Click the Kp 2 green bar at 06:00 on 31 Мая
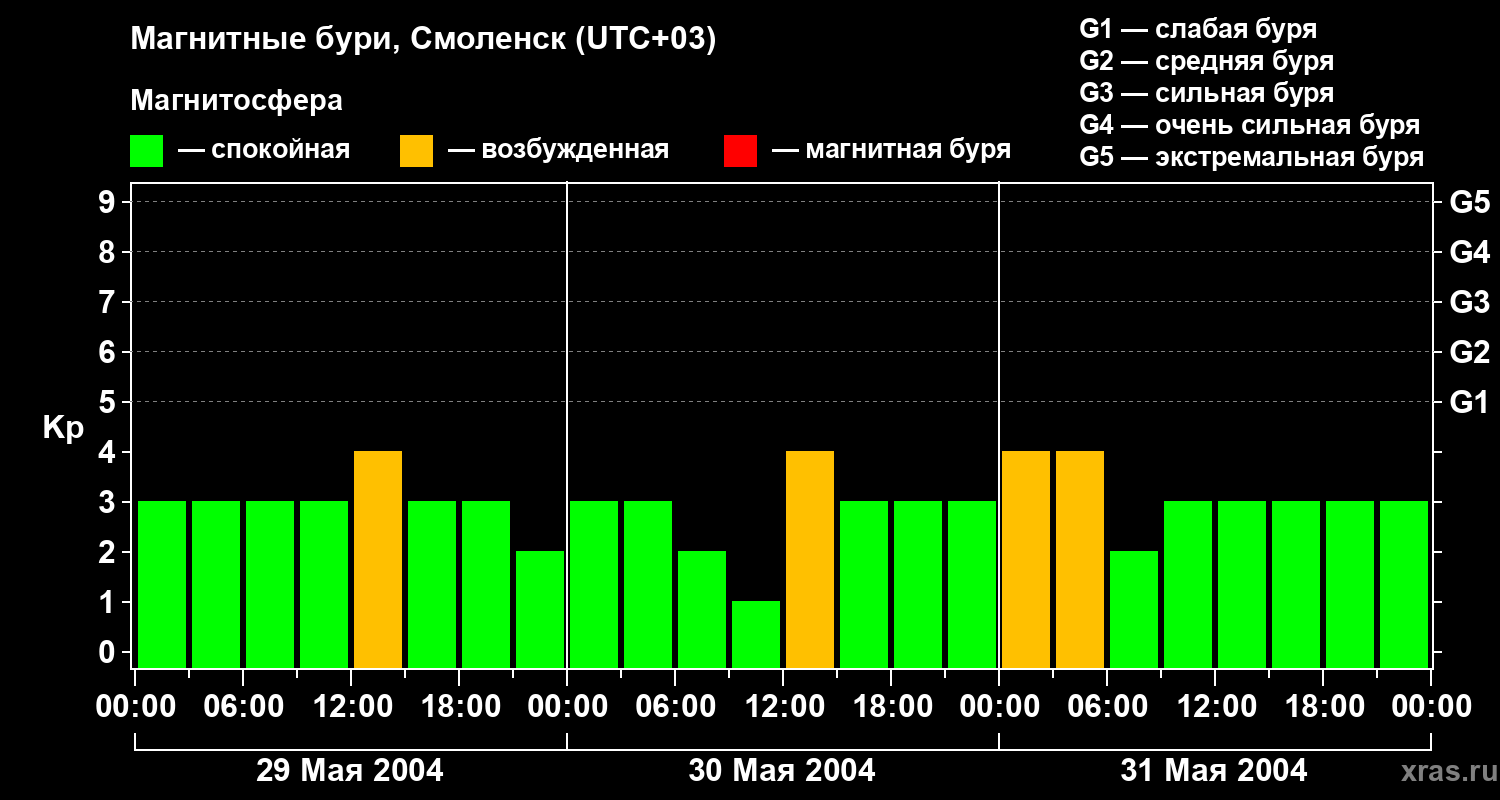 pyautogui.click(x=1134, y=609)
